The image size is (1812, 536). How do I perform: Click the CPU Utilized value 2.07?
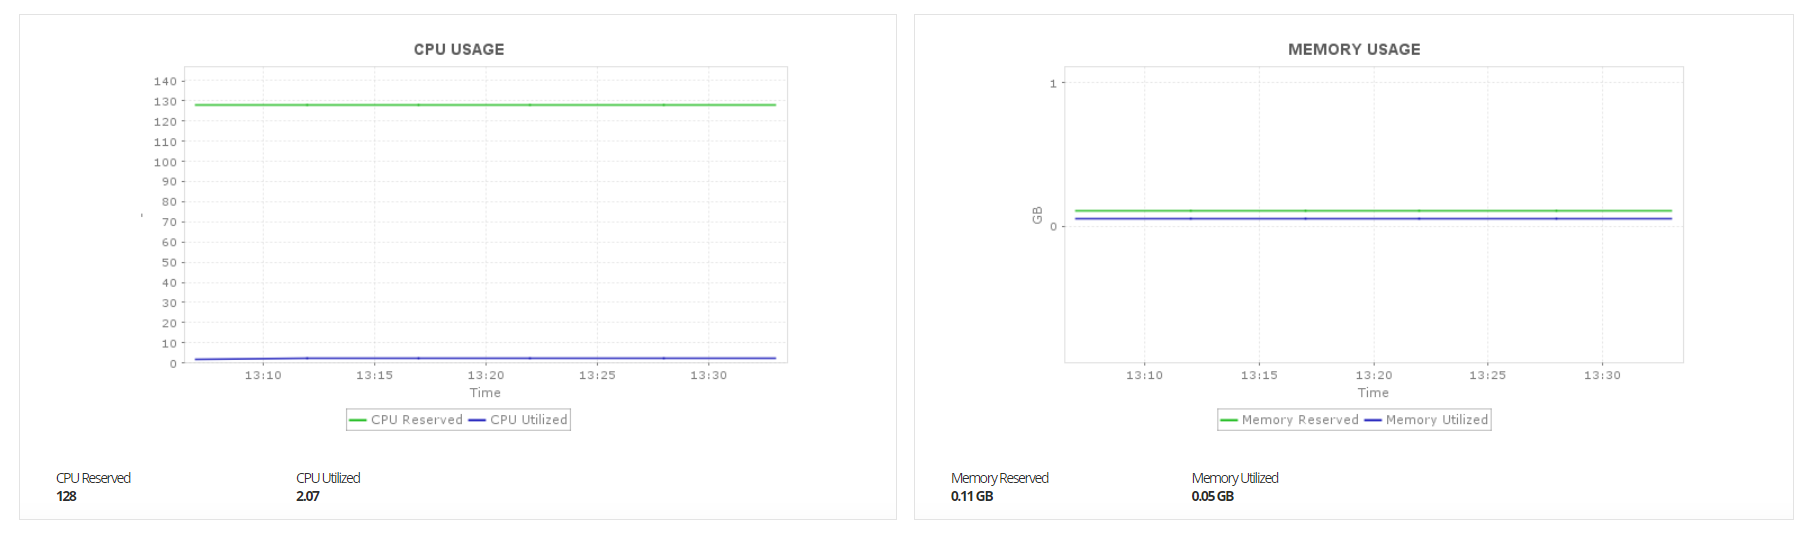[x=308, y=496]
